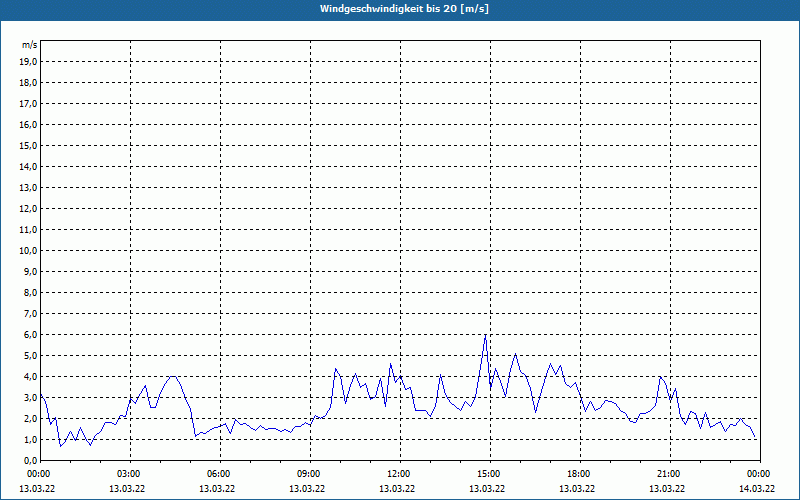800x500 pixels.
Task: Pick the 15,0 y-axis label
Action: 29,145
